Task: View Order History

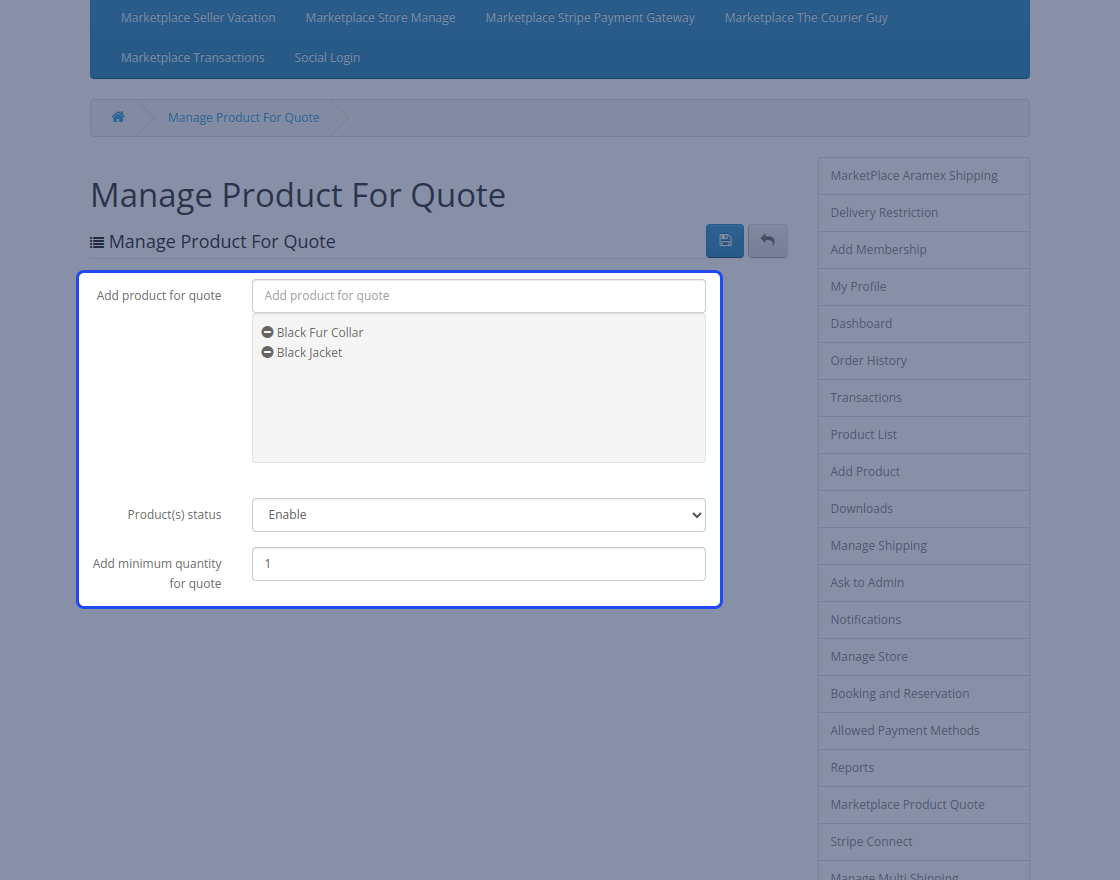Action: tap(924, 361)
